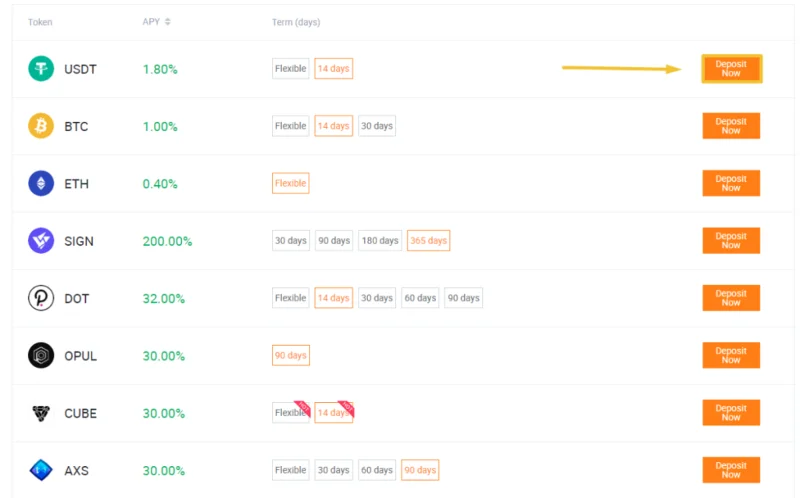Click Deposit Now for ETH

[731, 183]
